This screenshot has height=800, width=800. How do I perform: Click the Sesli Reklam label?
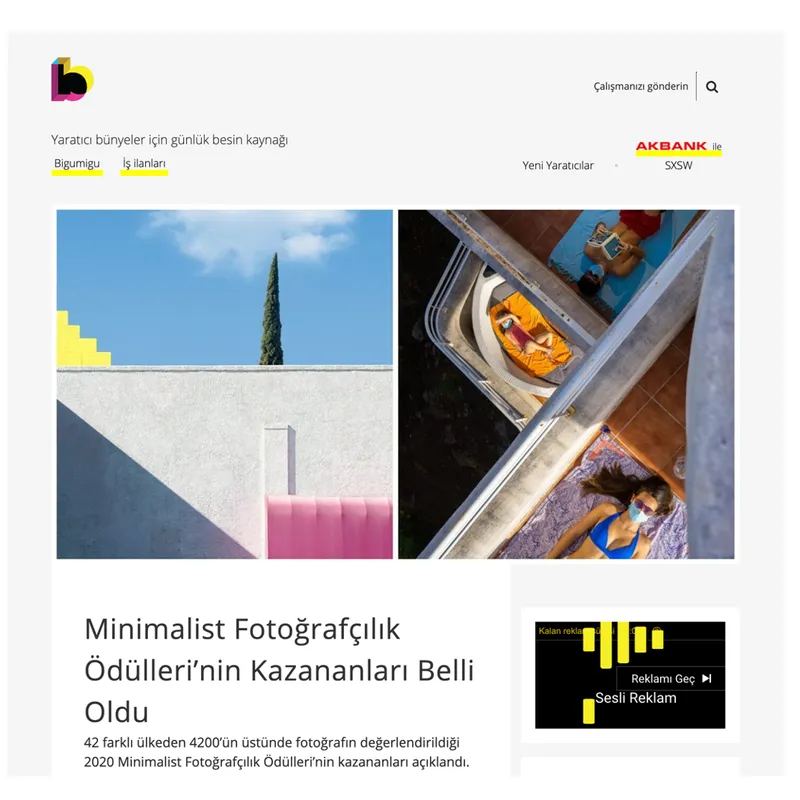pyautogui.click(x=636, y=698)
